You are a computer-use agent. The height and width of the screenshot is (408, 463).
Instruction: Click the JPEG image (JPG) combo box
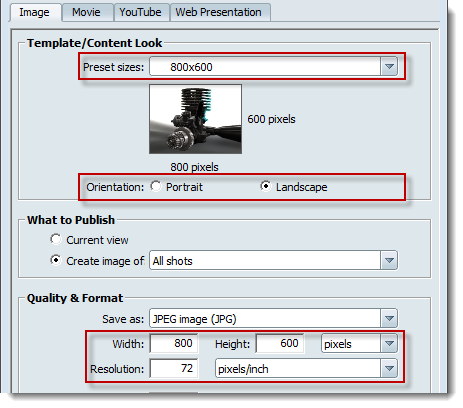(273, 318)
